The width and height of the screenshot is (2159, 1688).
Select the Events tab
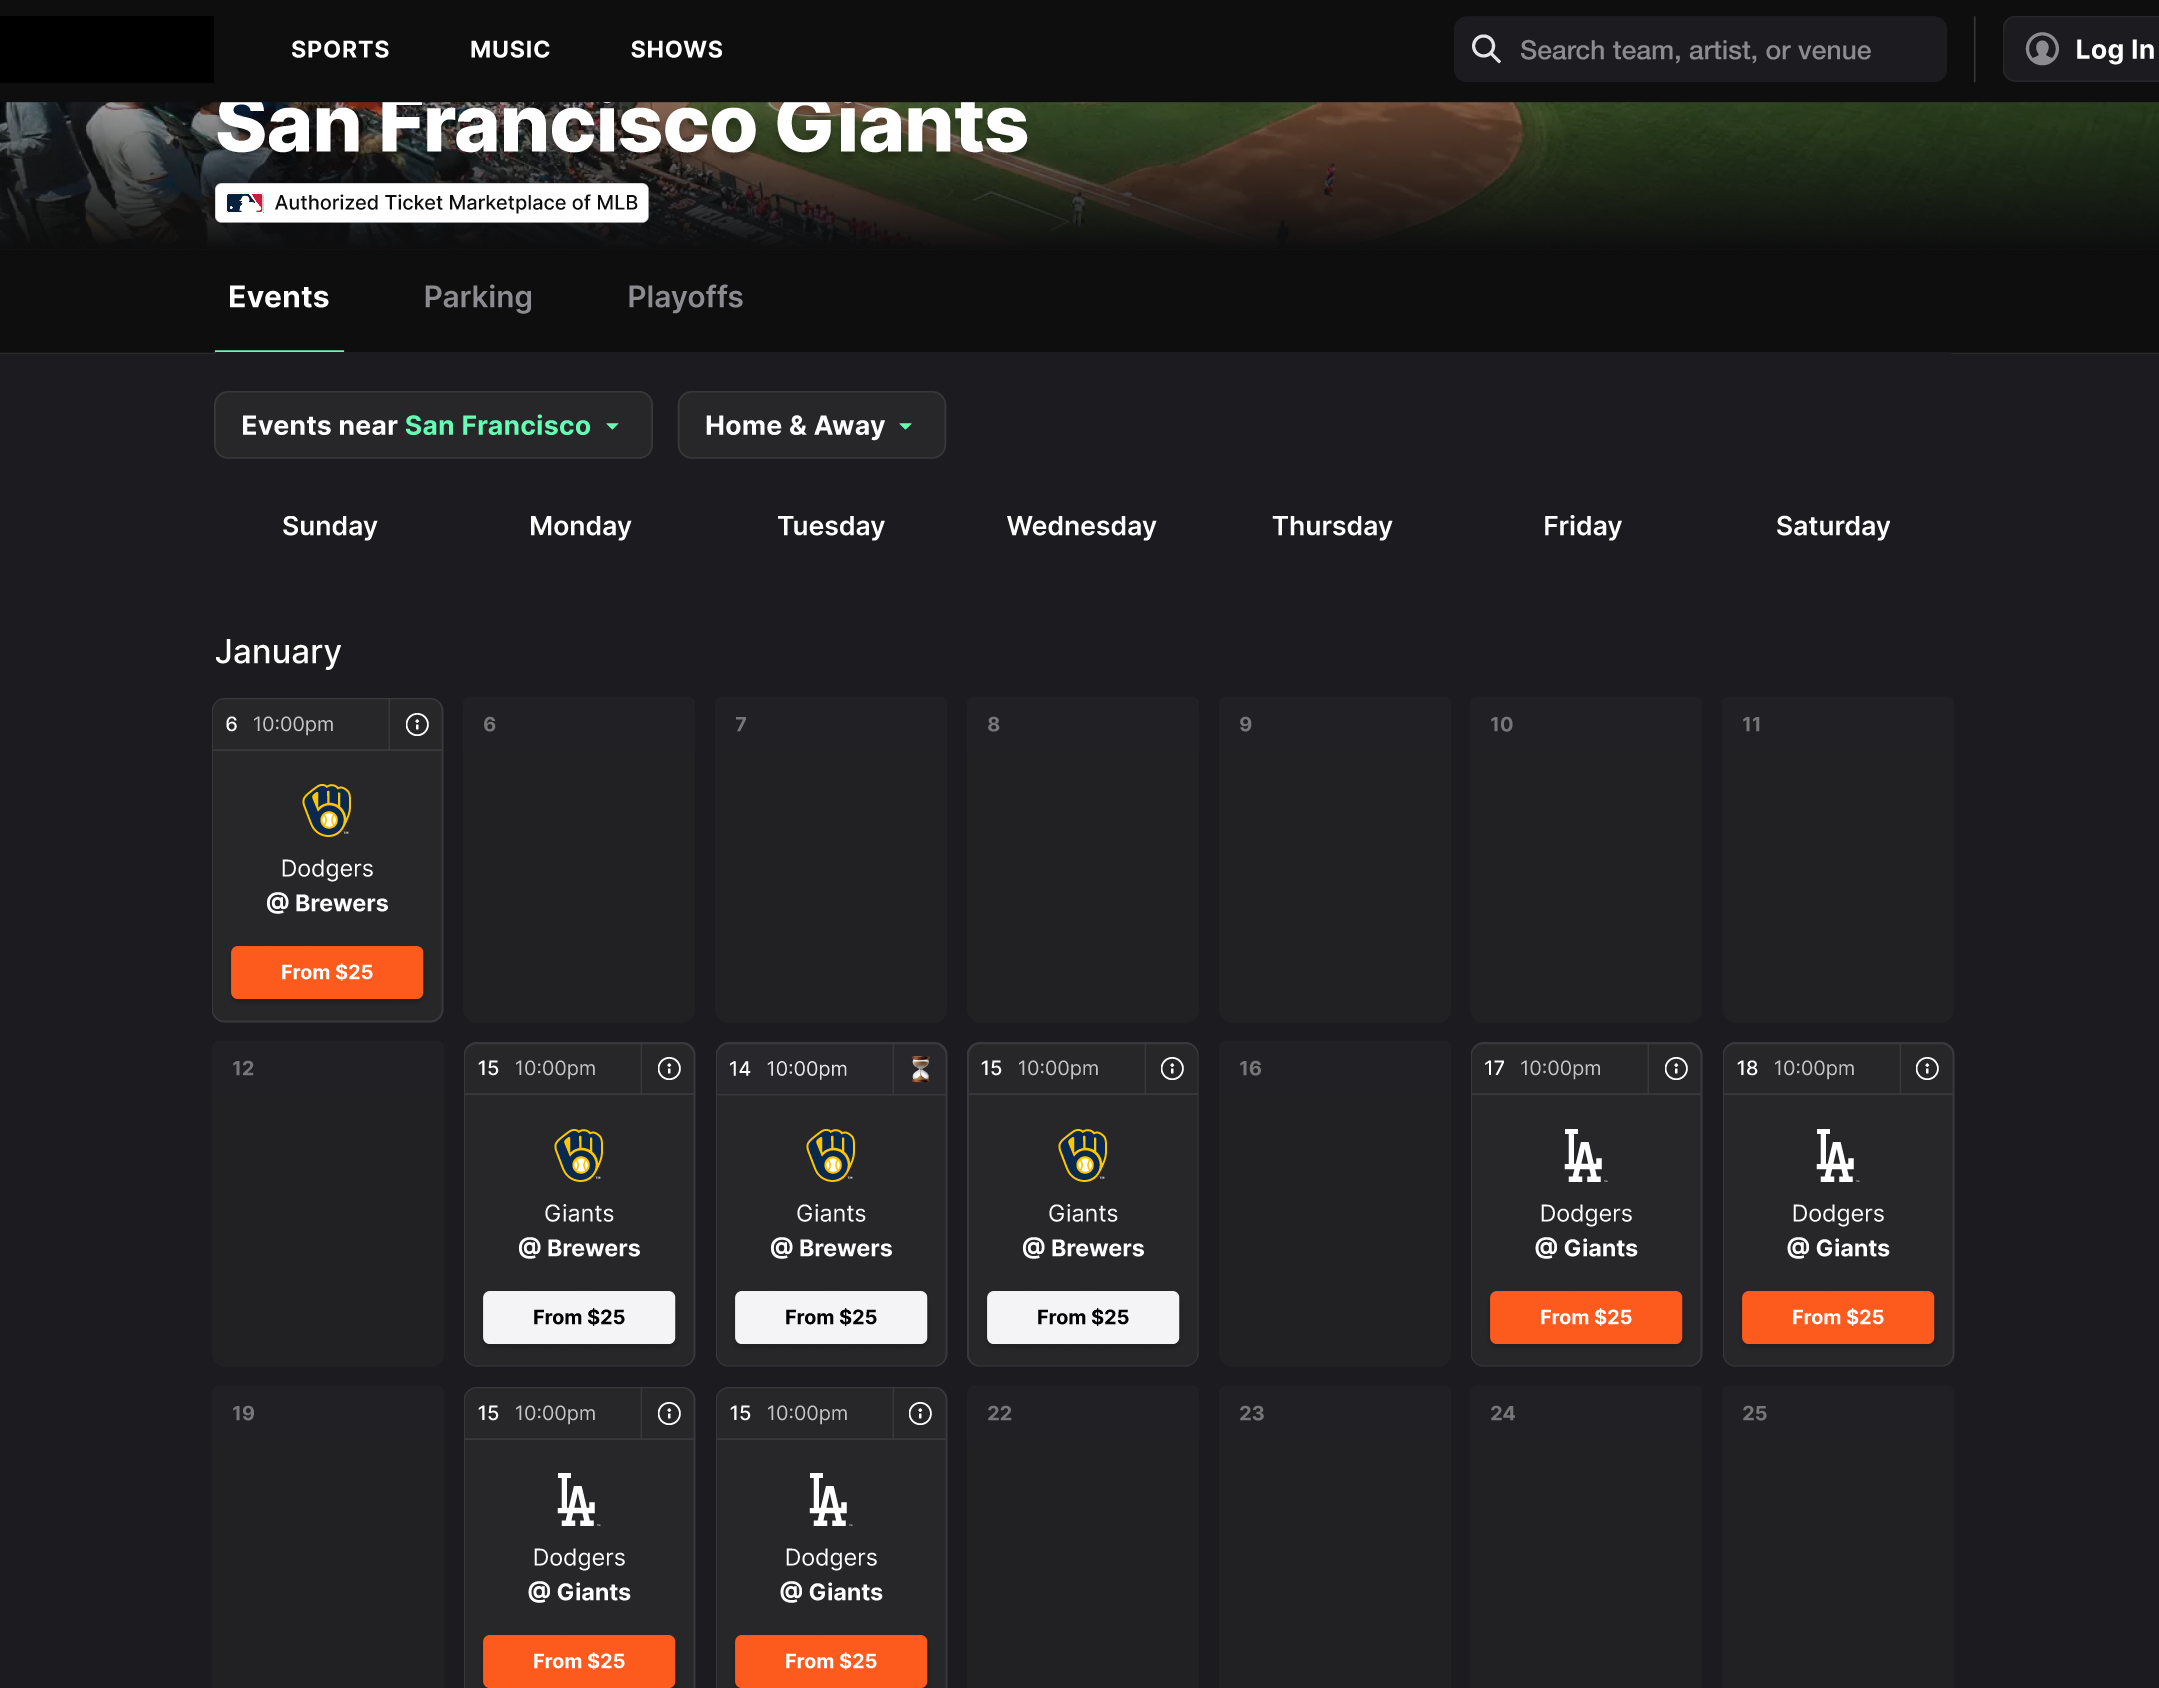278,297
